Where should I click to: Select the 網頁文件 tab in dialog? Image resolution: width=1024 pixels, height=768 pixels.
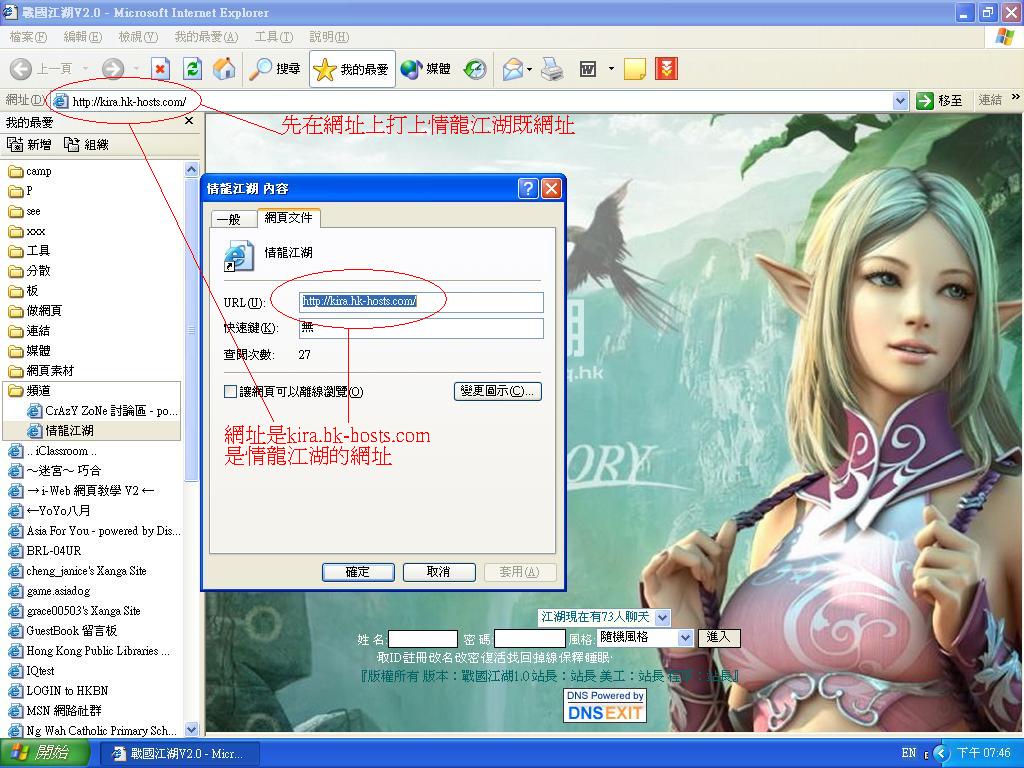(x=289, y=217)
